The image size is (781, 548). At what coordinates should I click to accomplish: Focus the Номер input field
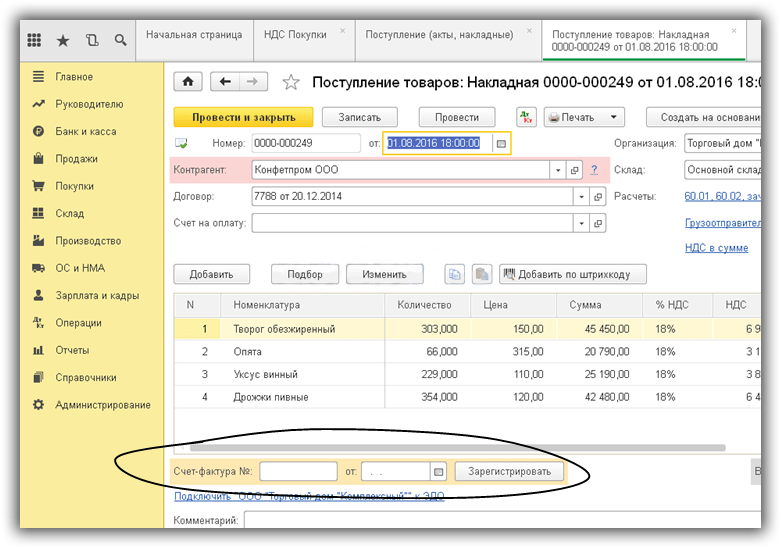click(x=306, y=143)
